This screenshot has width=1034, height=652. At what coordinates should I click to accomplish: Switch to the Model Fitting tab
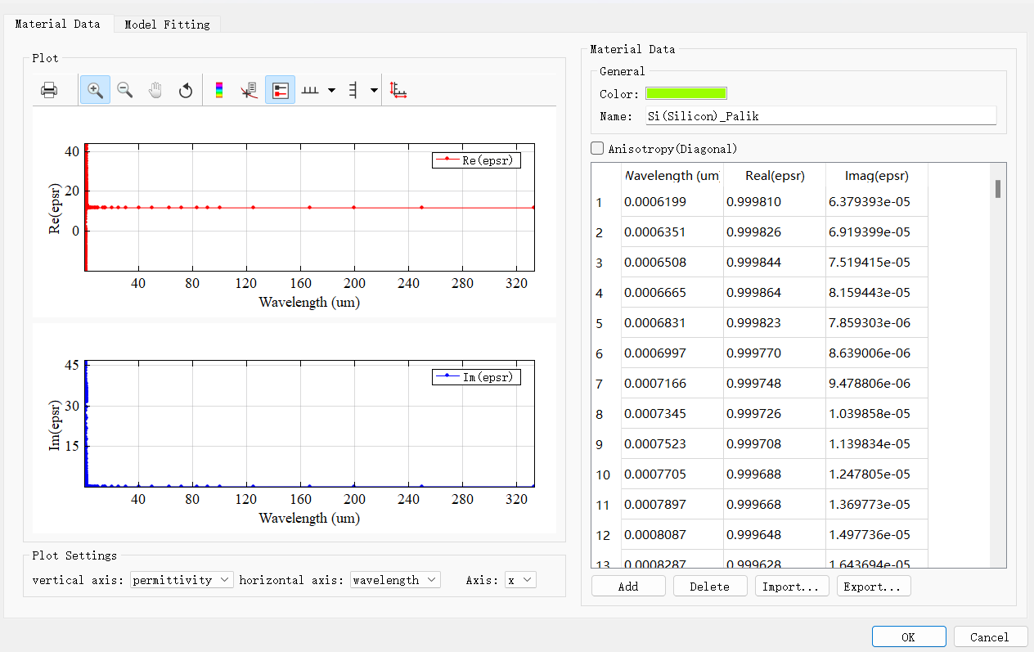pyautogui.click(x=167, y=24)
